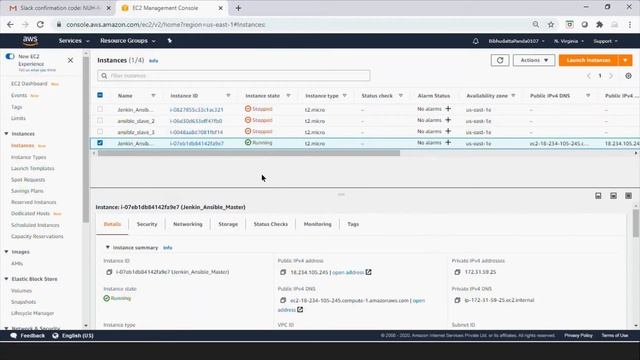The width and height of the screenshot is (640, 360).
Task: Add alarm for the running instance
Action: (x=448, y=143)
